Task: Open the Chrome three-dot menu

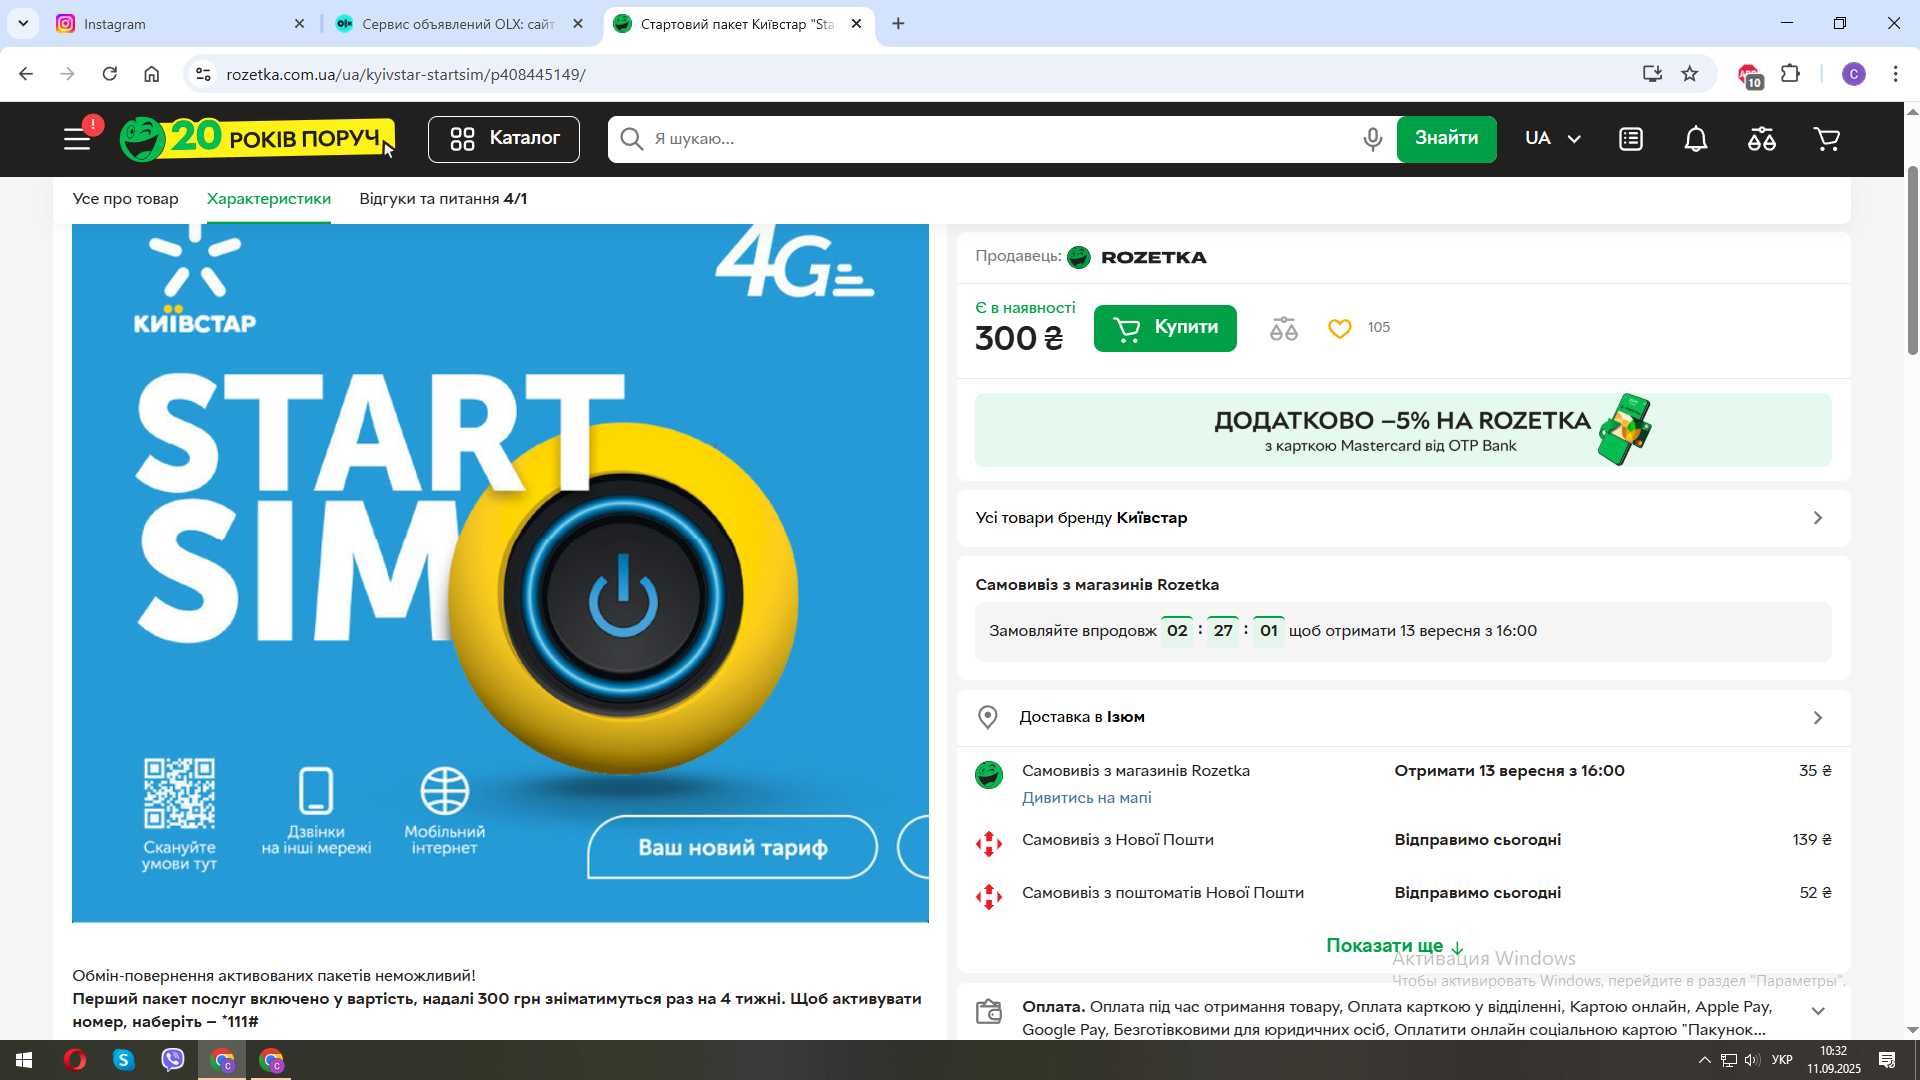Action: pyautogui.click(x=1896, y=74)
